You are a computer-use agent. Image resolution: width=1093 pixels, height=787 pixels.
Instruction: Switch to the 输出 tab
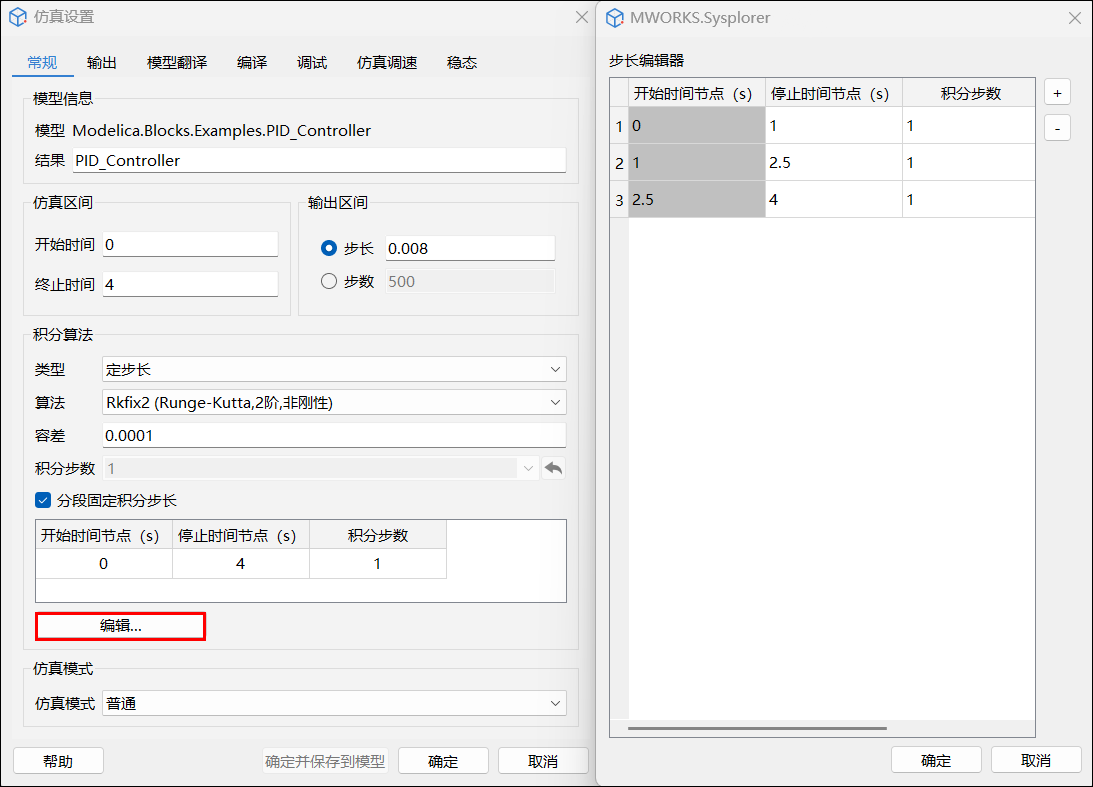point(102,62)
